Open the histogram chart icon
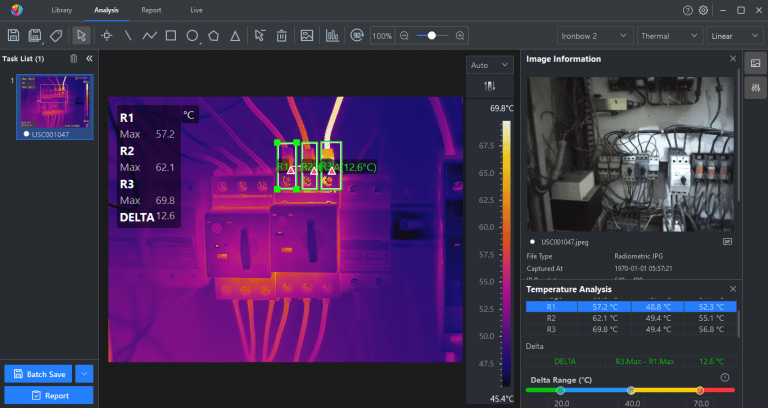Image resolution: width=768 pixels, height=408 pixels. tap(331, 35)
